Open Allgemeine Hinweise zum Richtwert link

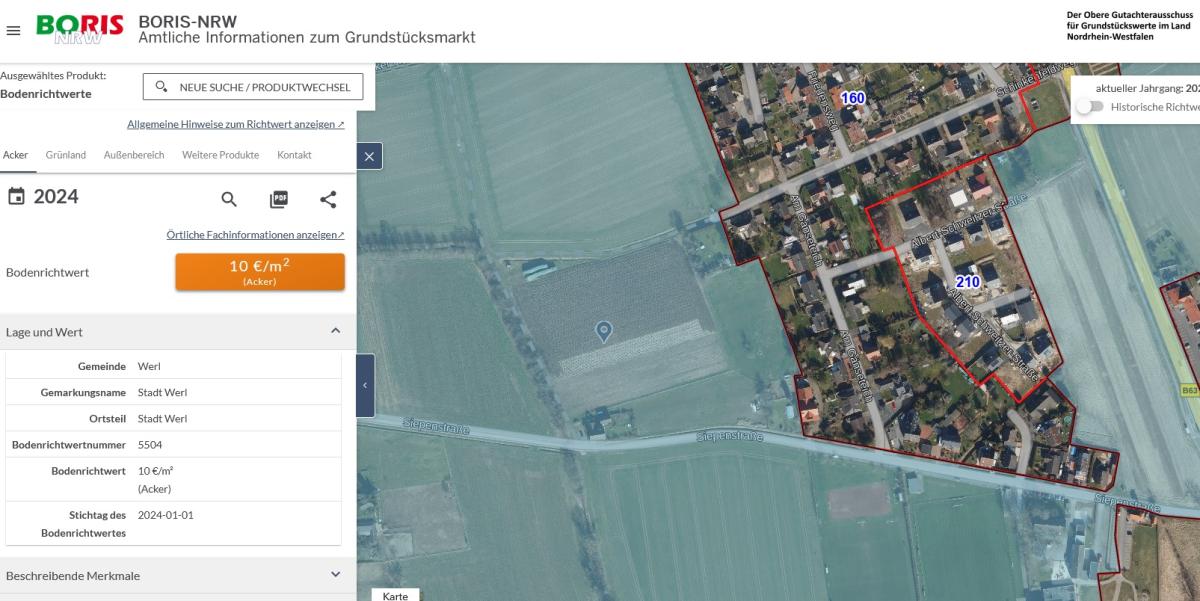tap(236, 125)
